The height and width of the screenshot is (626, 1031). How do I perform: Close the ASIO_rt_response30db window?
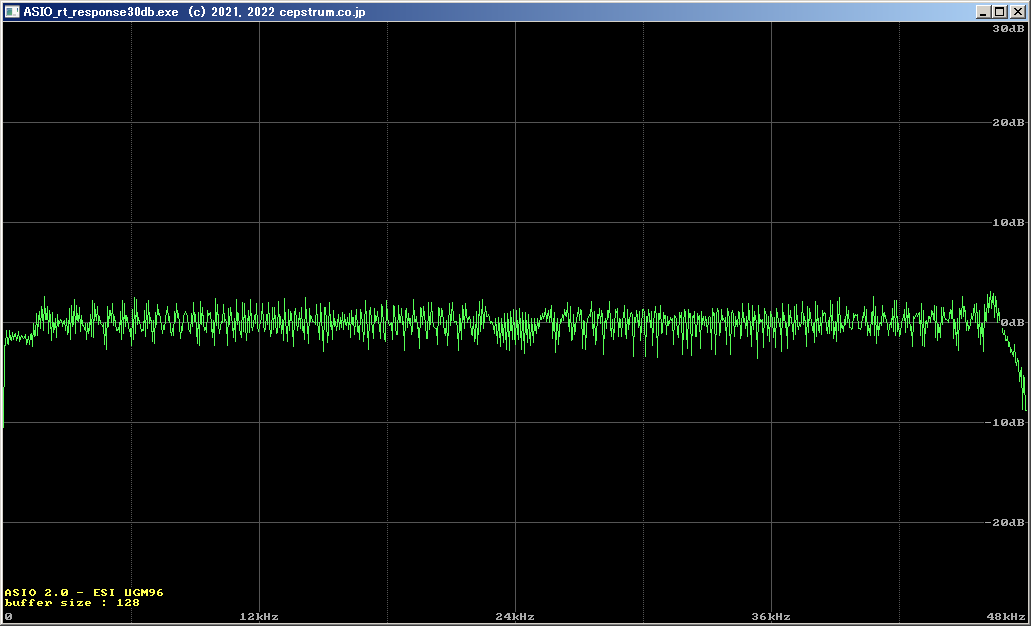point(1017,12)
